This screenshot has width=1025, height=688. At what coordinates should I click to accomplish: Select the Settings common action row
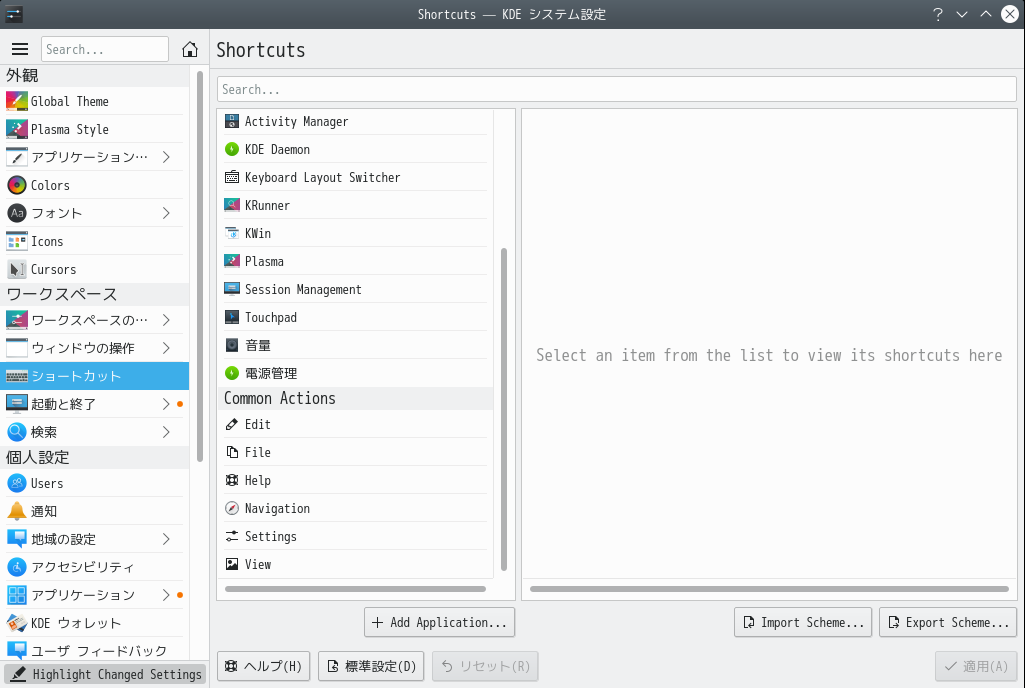pyautogui.click(x=356, y=536)
